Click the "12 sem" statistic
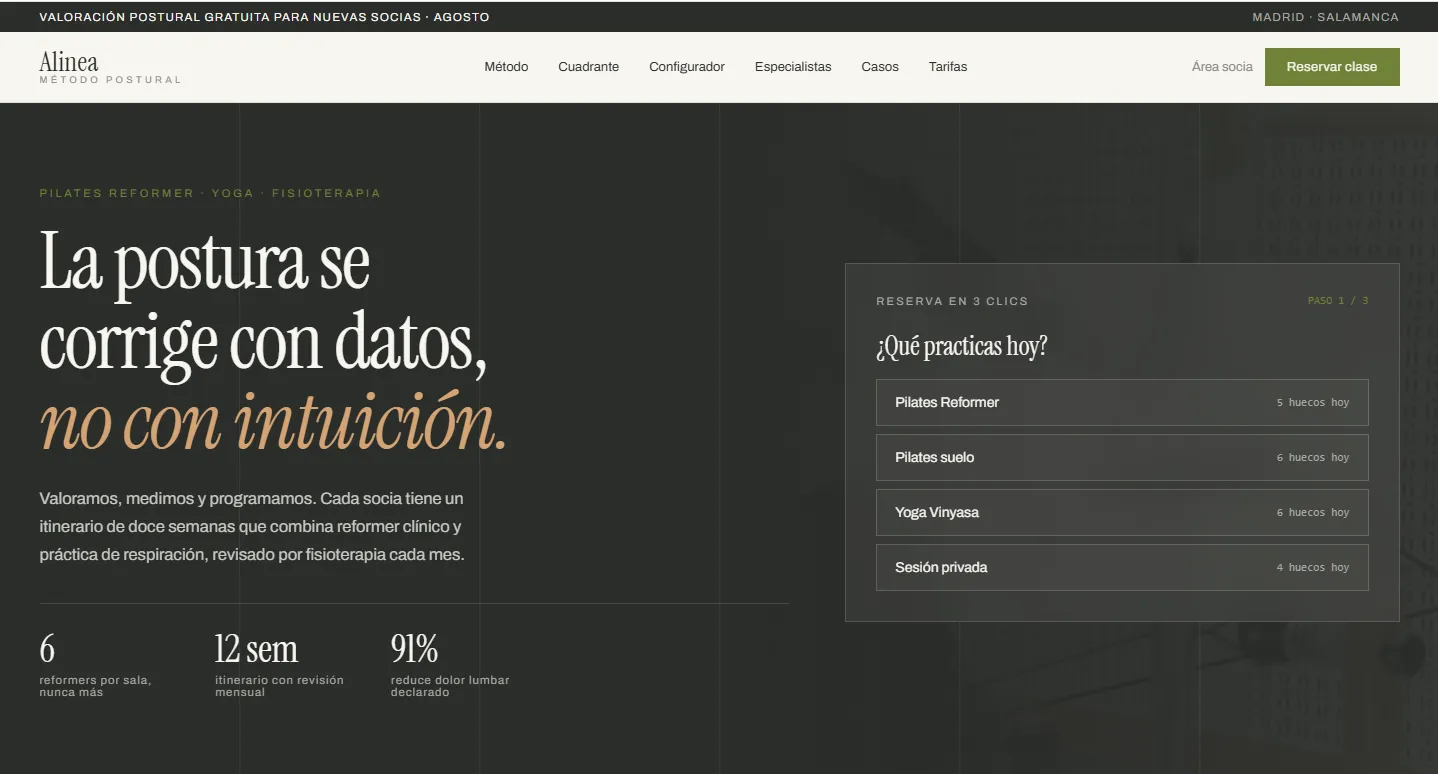 click(x=256, y=649)
